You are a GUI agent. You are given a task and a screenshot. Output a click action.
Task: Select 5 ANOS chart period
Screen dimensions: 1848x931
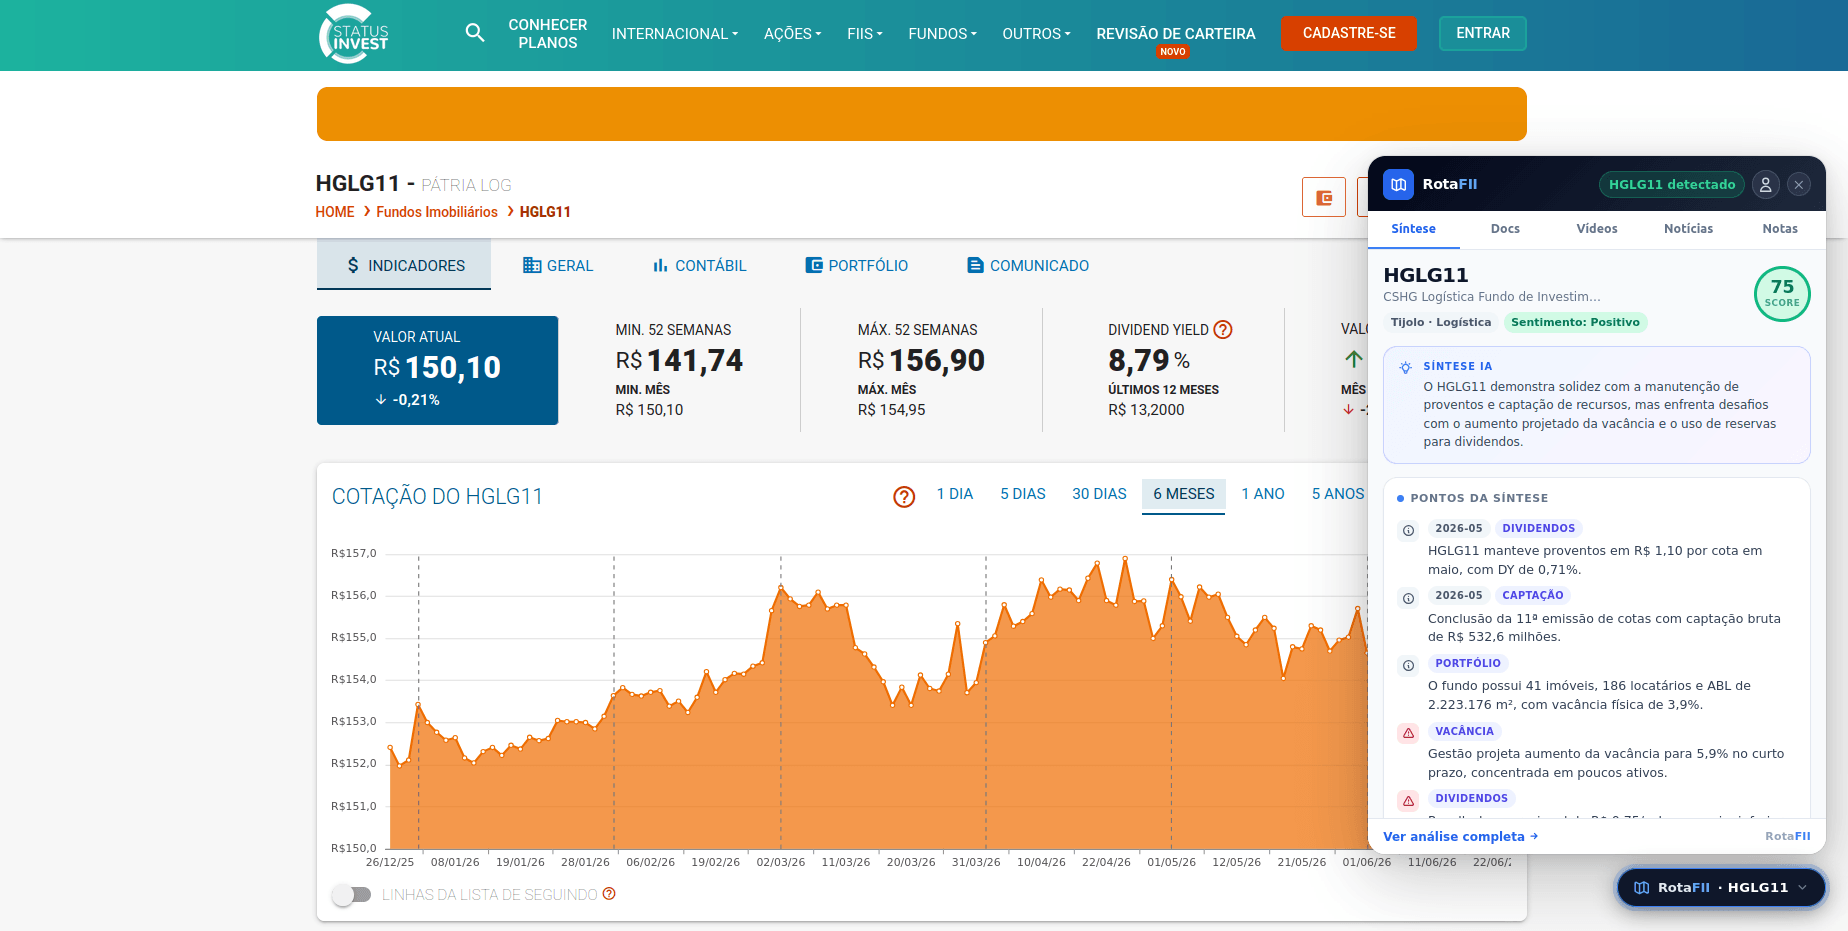1337,494
